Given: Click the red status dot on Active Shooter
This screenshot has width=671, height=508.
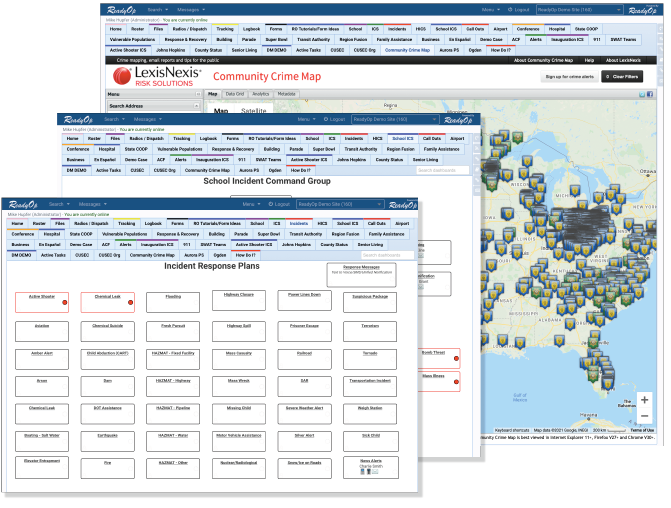Looking at the screenshot, I should point(65,302).
